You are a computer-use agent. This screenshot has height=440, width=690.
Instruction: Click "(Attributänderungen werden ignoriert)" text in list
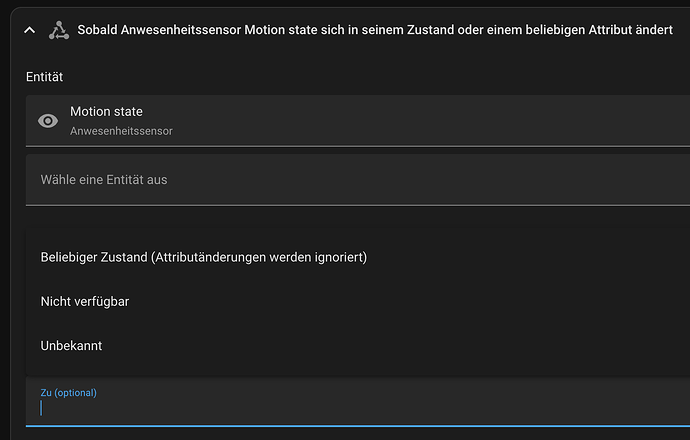259,257
